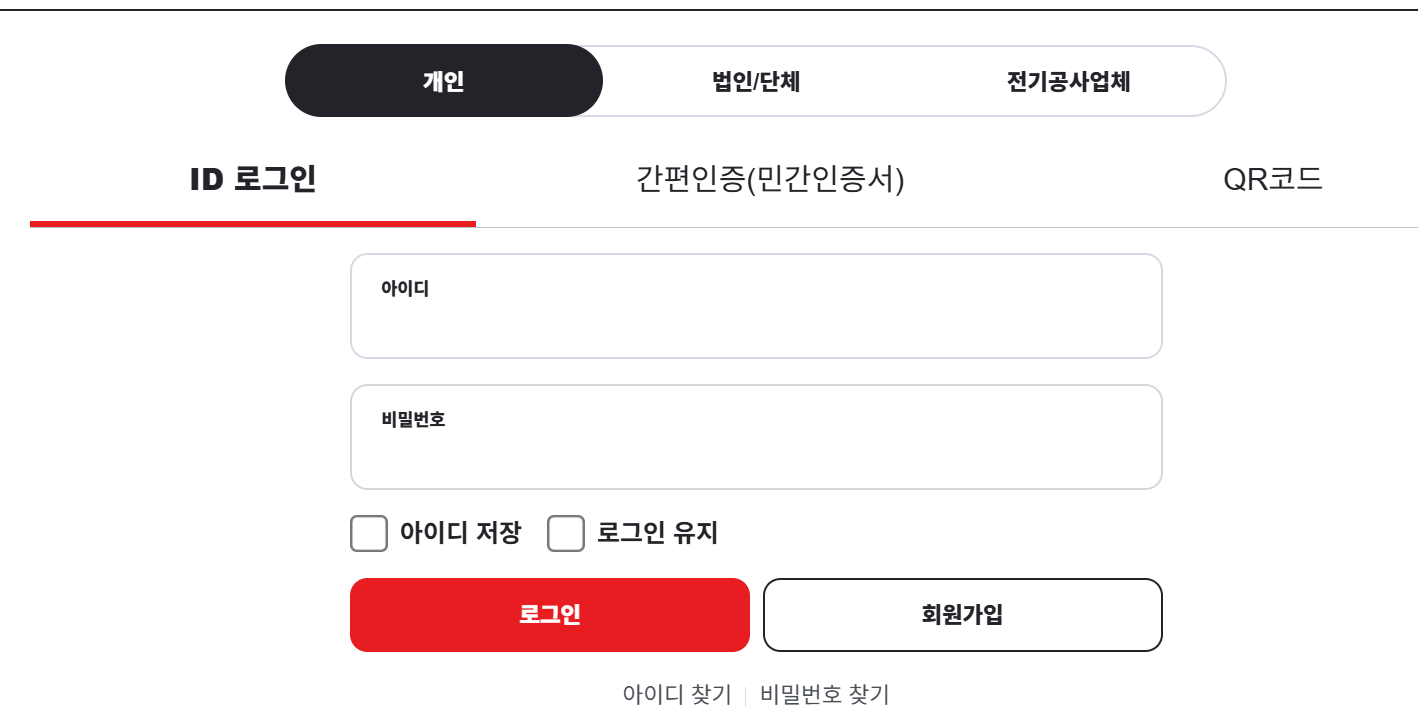
Task: Focus the 비밀번호 password field
Action: 755,437
